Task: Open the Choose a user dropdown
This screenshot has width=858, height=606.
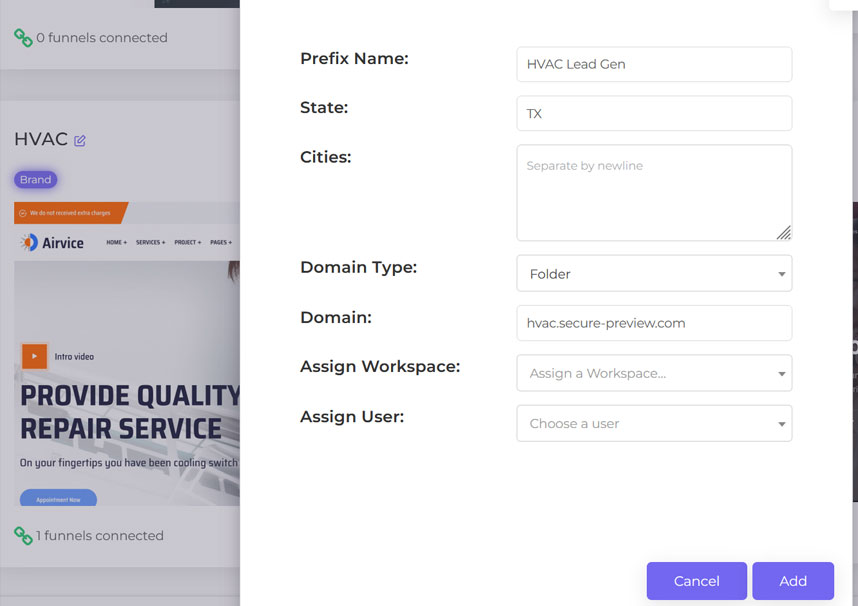Action: (x=654, y=423)
